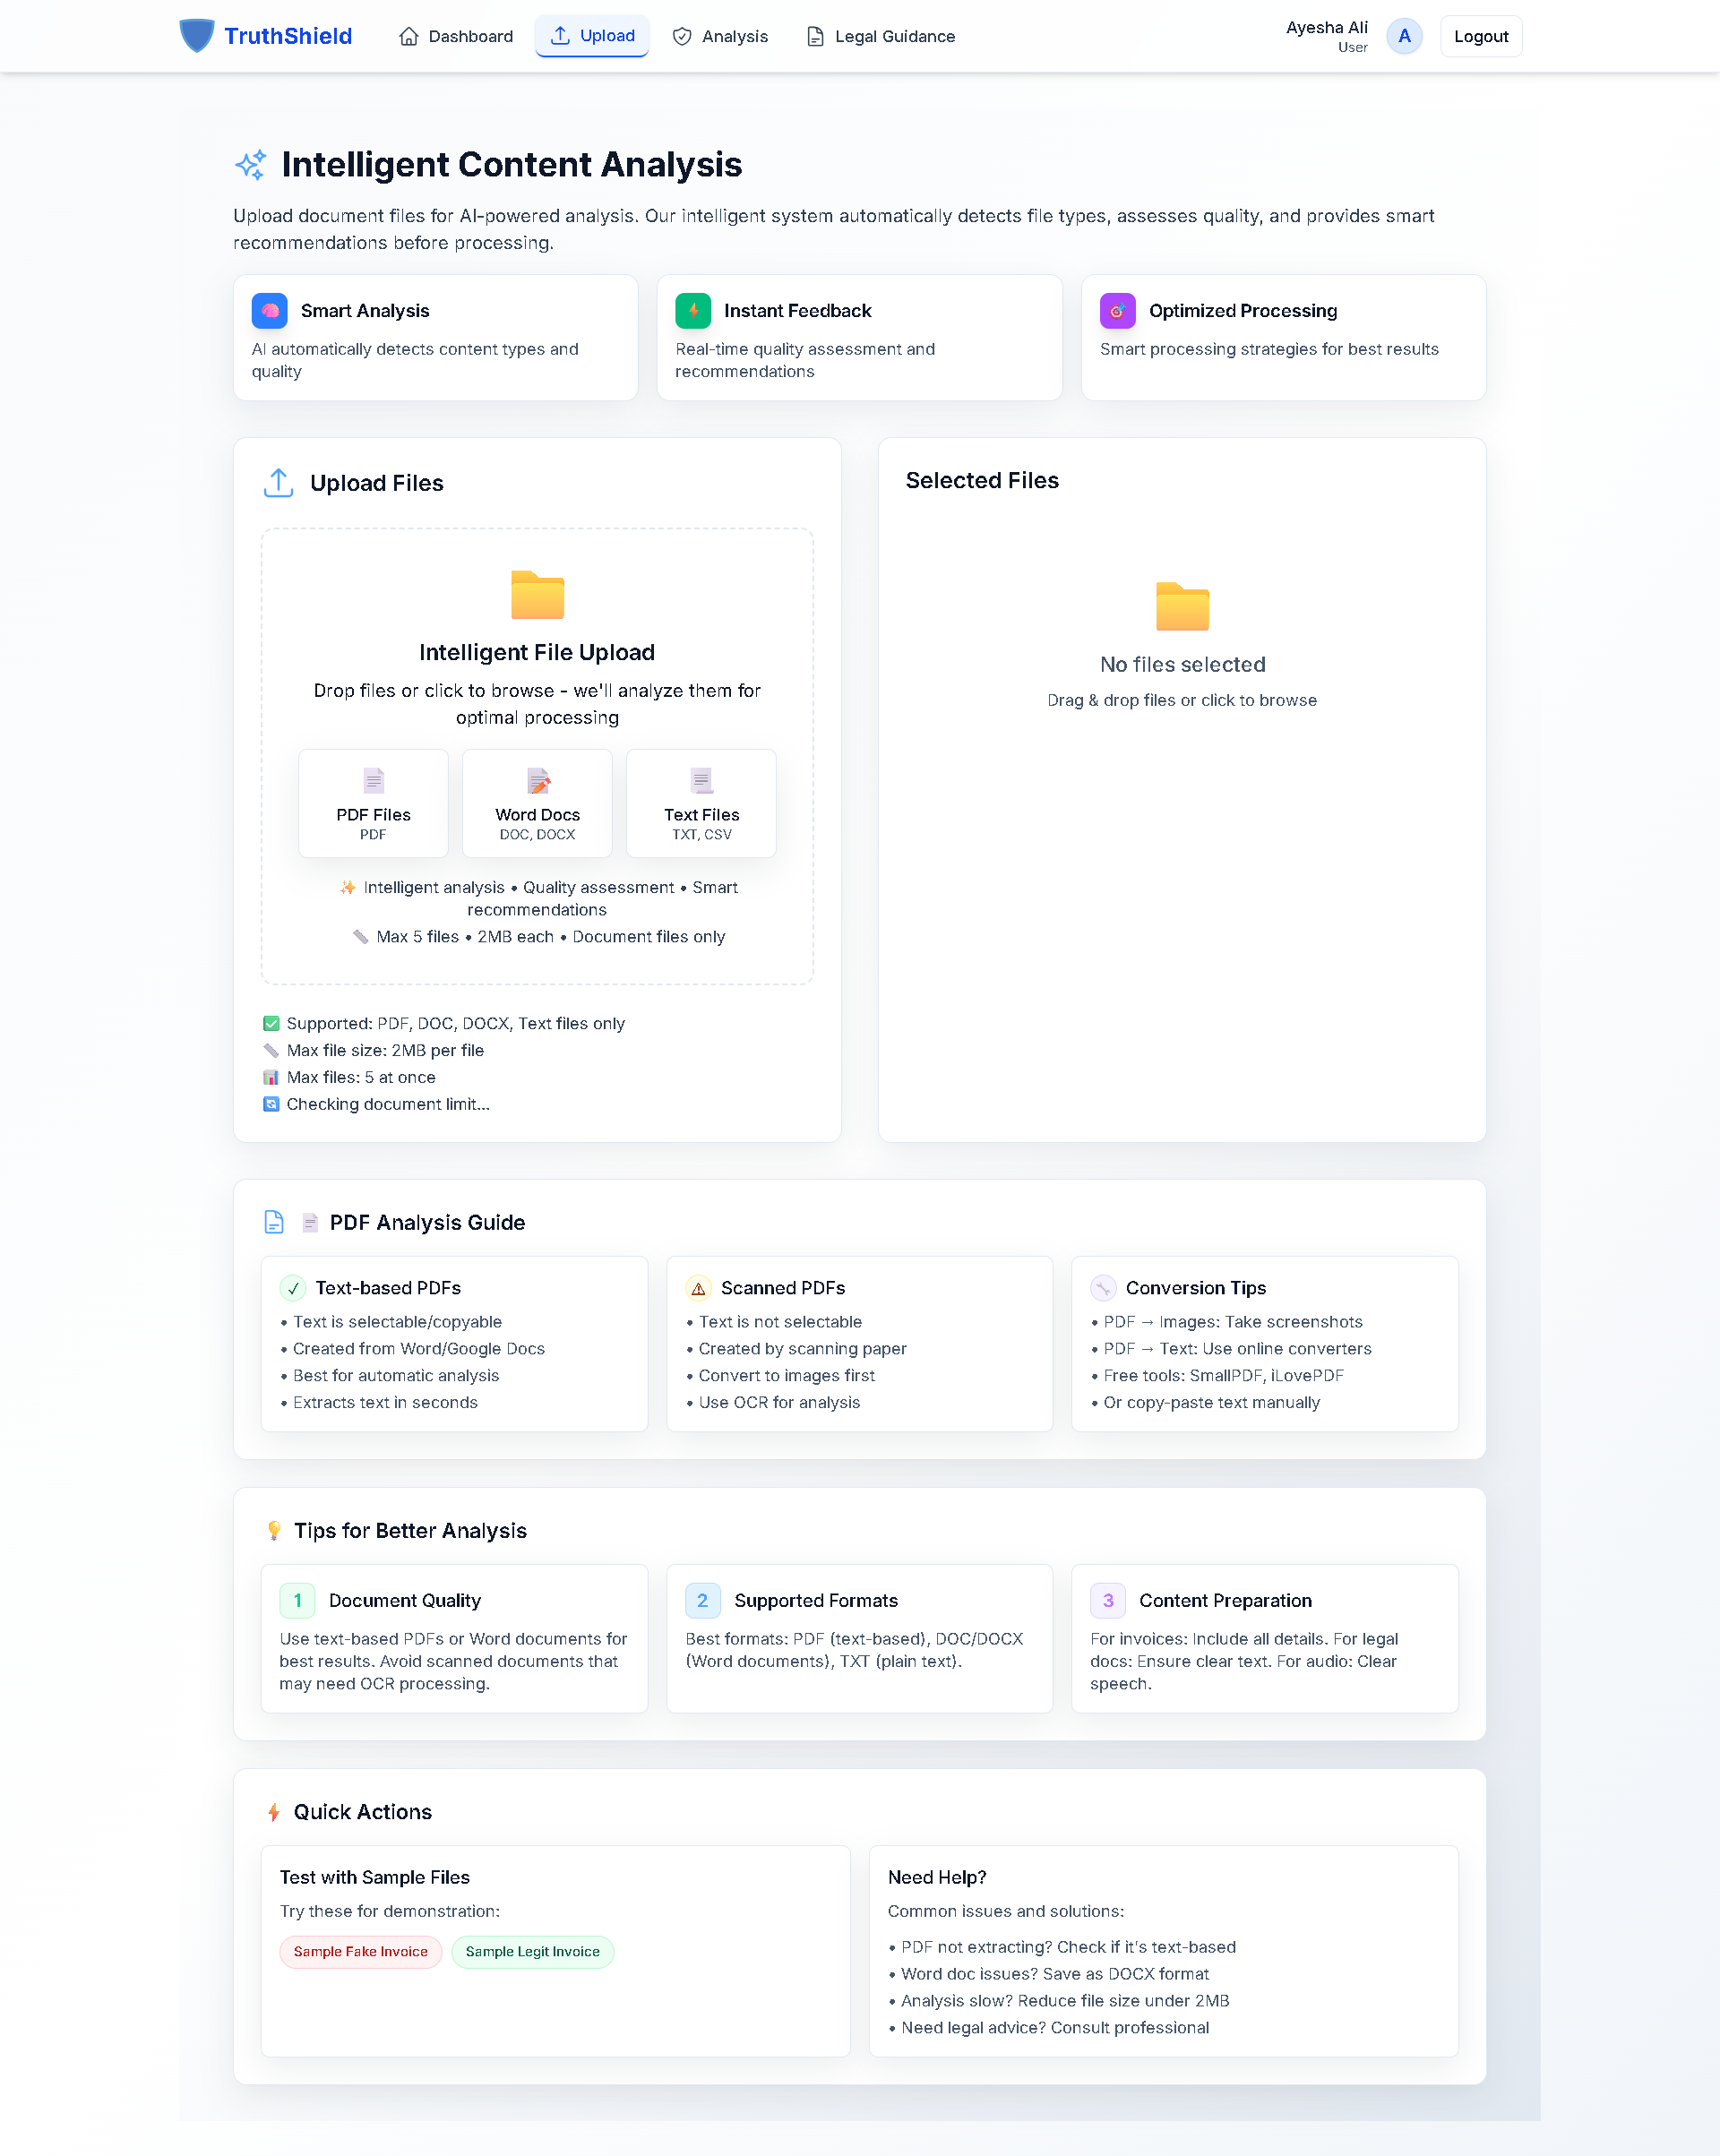1720x2156 pixels.
Task: Click the Optimized Processing target icon
Action: coord(1117,311)
